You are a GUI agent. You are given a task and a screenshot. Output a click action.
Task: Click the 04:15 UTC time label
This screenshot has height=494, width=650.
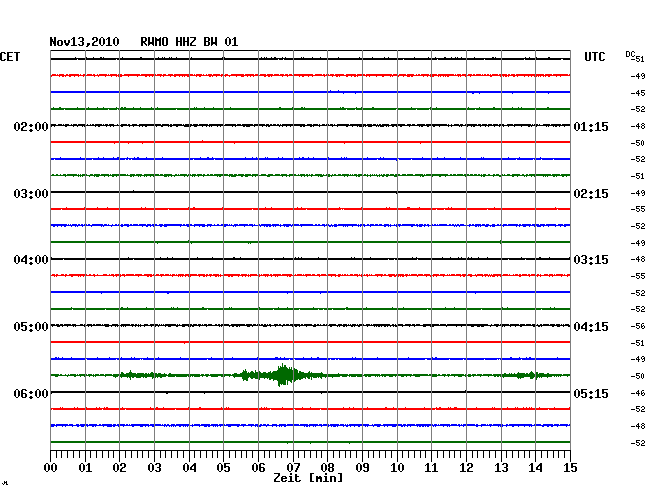click(x=591, y=327)
